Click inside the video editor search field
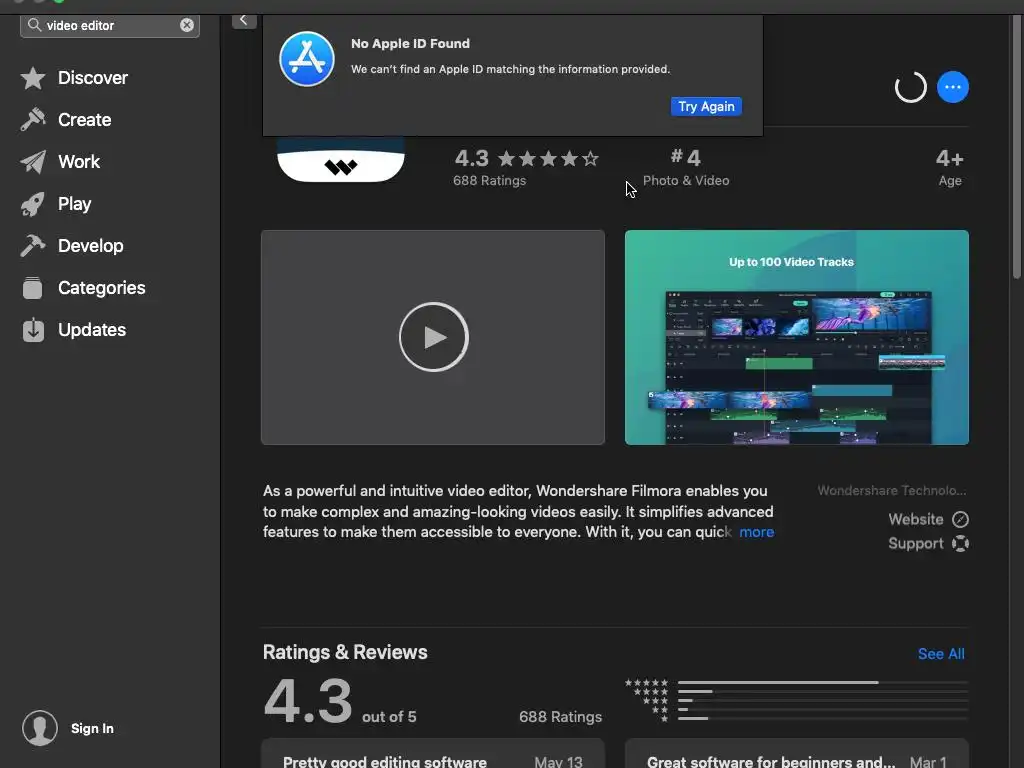This screenshot has height=768, width=1024. (x=110, y=25)
